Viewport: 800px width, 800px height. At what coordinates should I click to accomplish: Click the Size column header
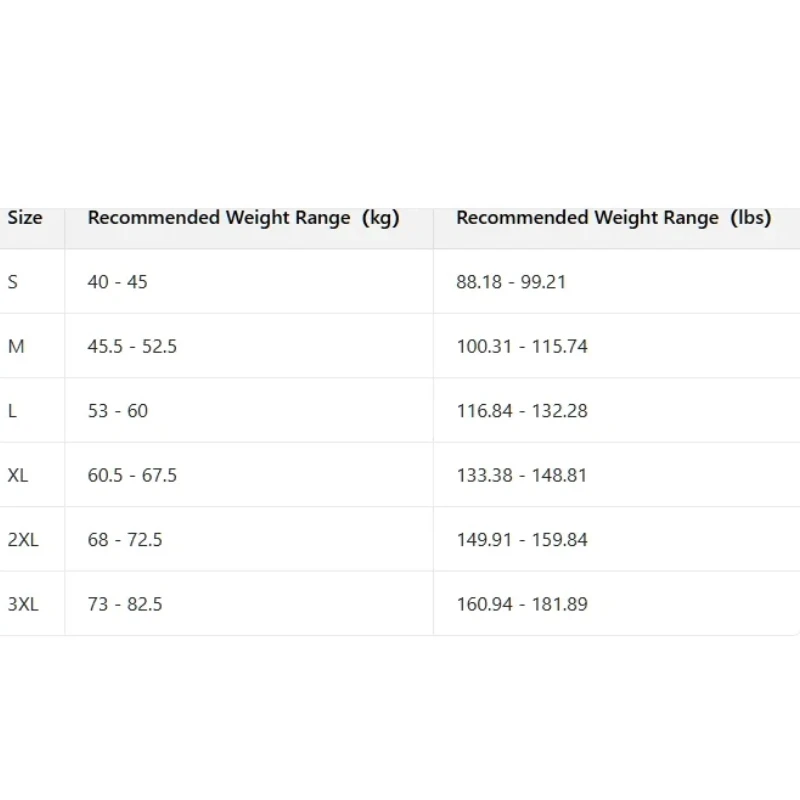[x=25, y=218]
